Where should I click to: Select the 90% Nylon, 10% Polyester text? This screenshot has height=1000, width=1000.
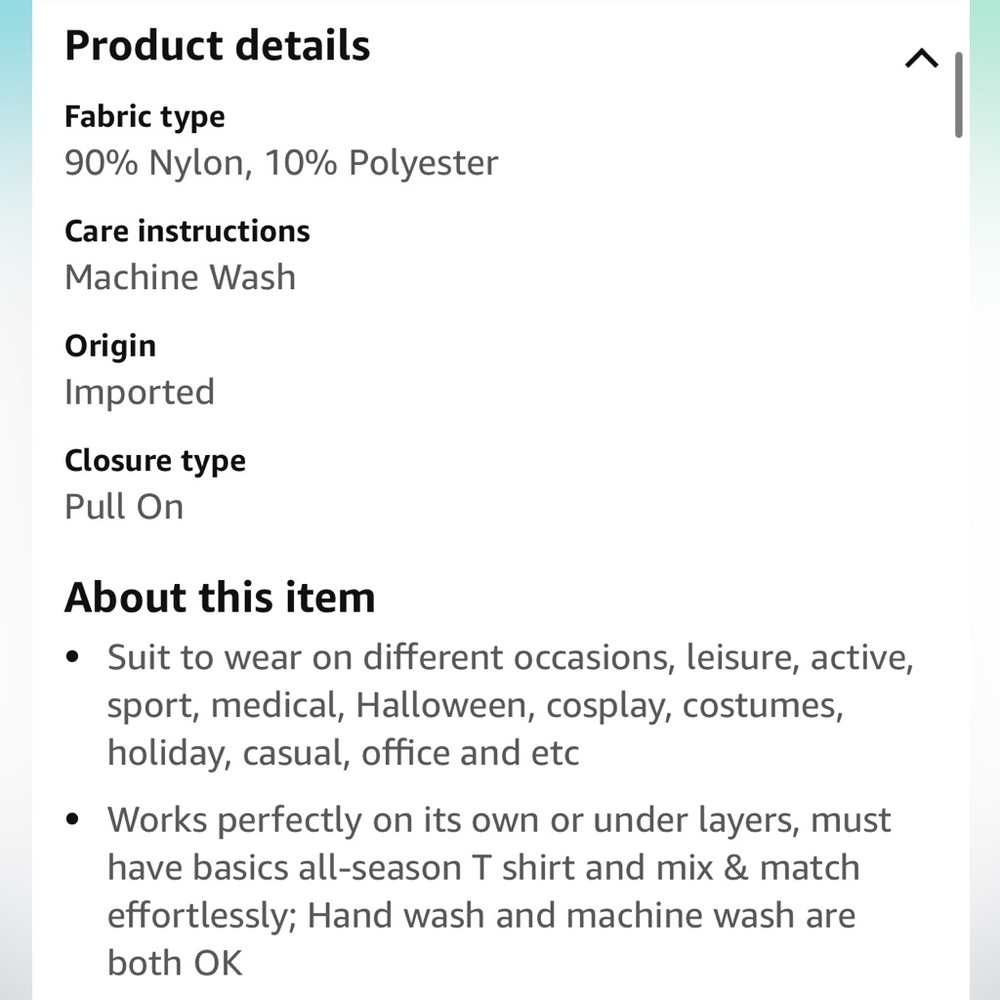(x=281, y=163)
